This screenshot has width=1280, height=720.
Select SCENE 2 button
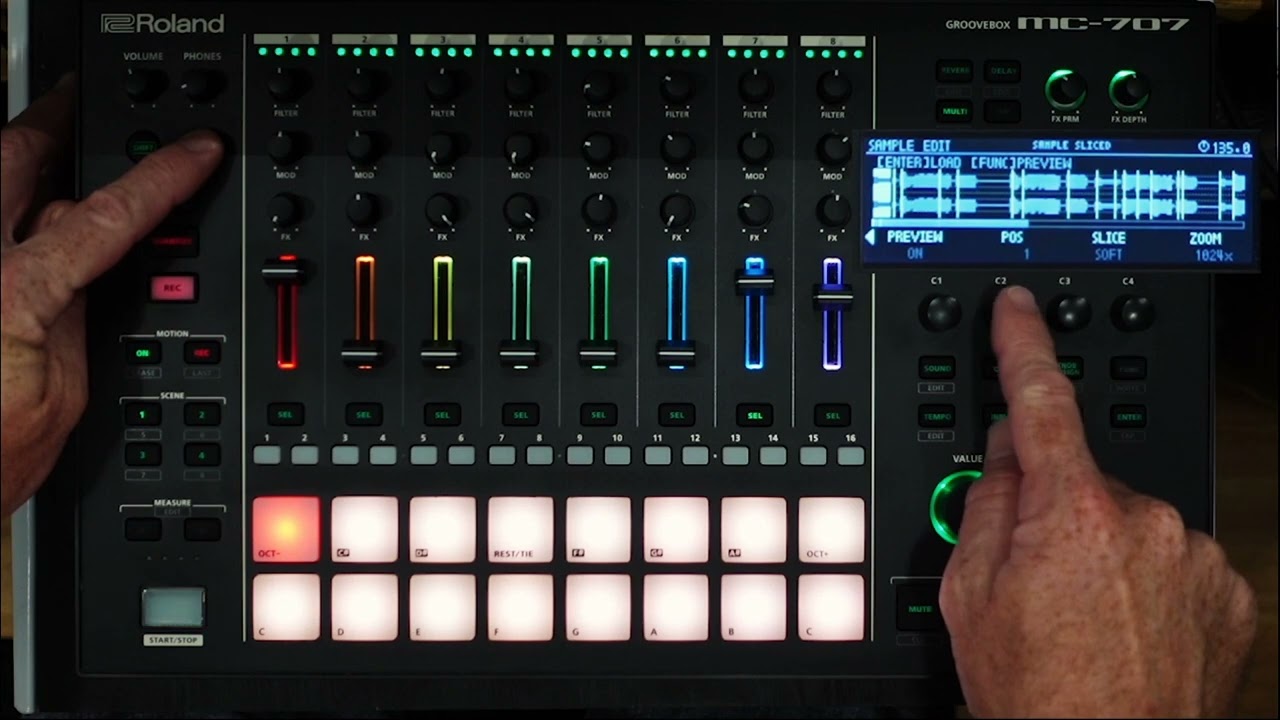[x=201, y=414]
